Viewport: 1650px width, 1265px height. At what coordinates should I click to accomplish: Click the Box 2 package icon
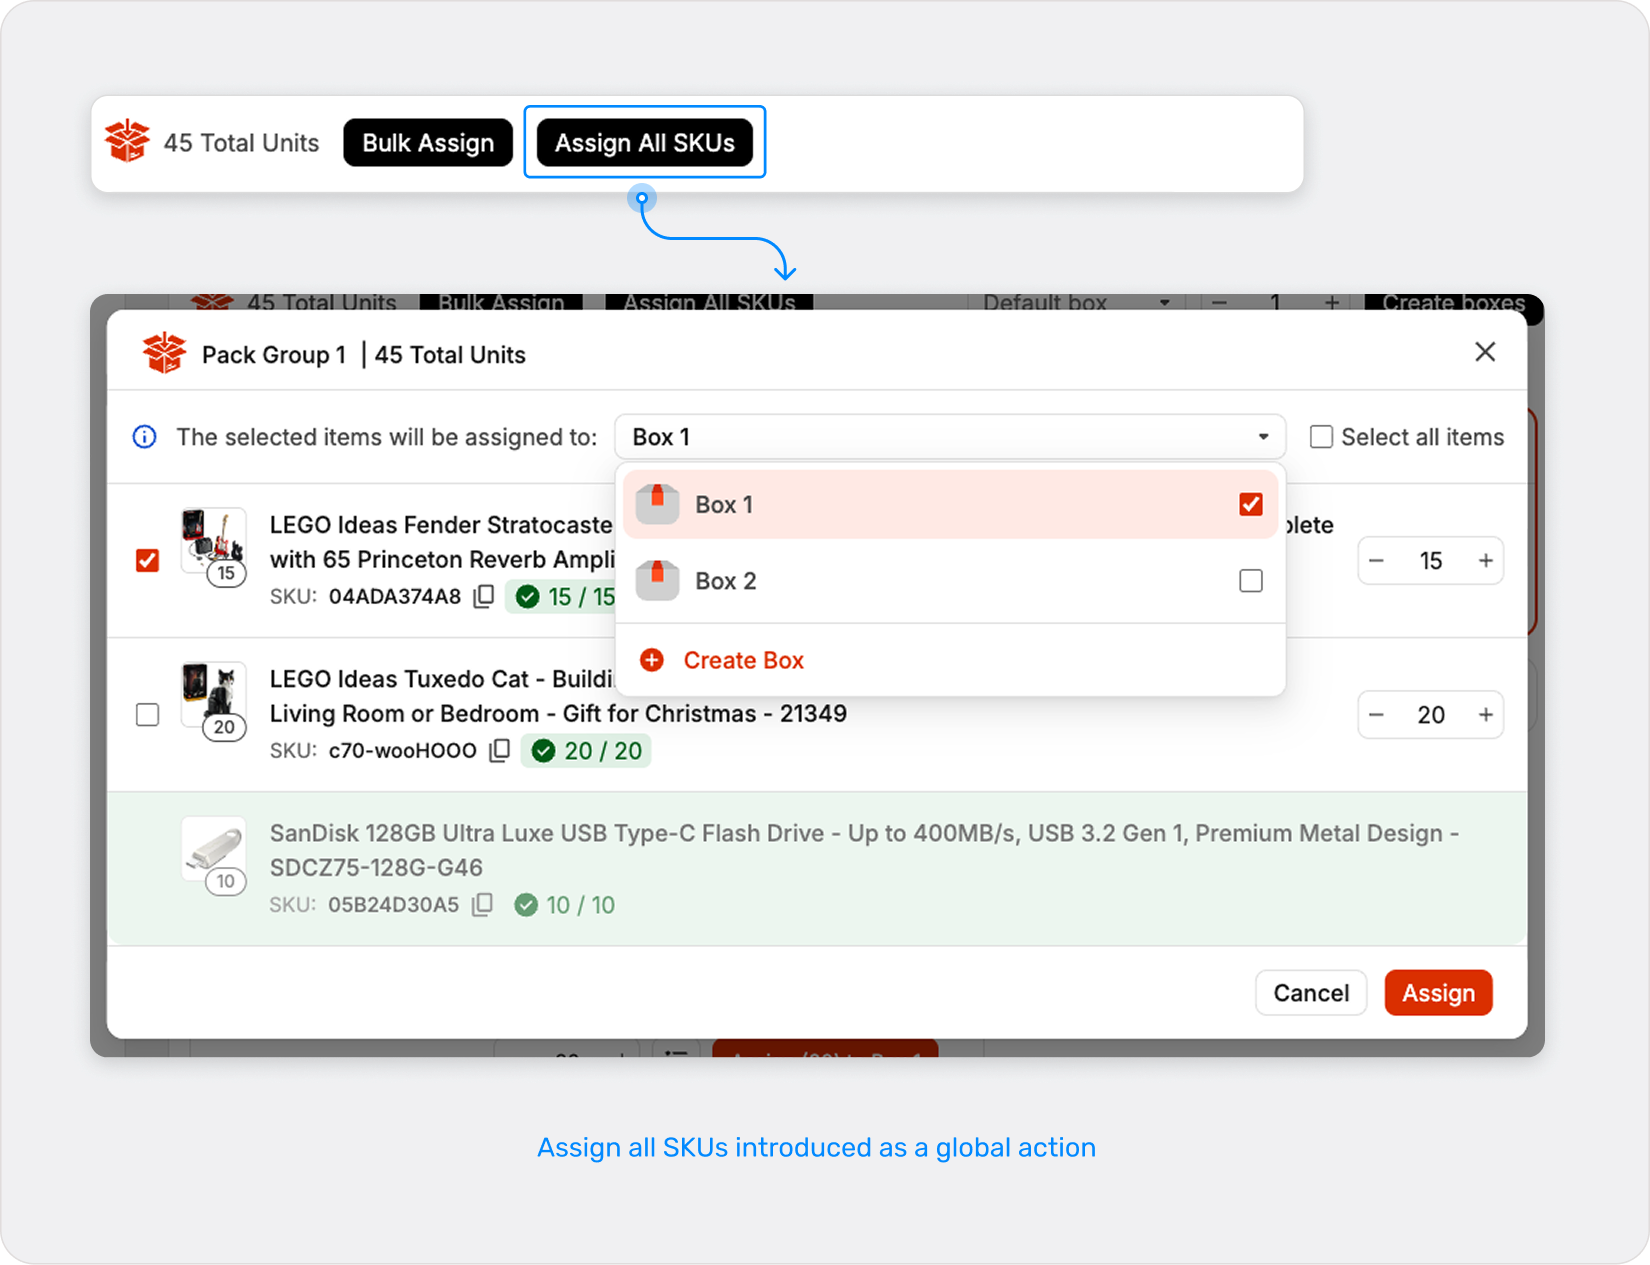pos(657,581)
